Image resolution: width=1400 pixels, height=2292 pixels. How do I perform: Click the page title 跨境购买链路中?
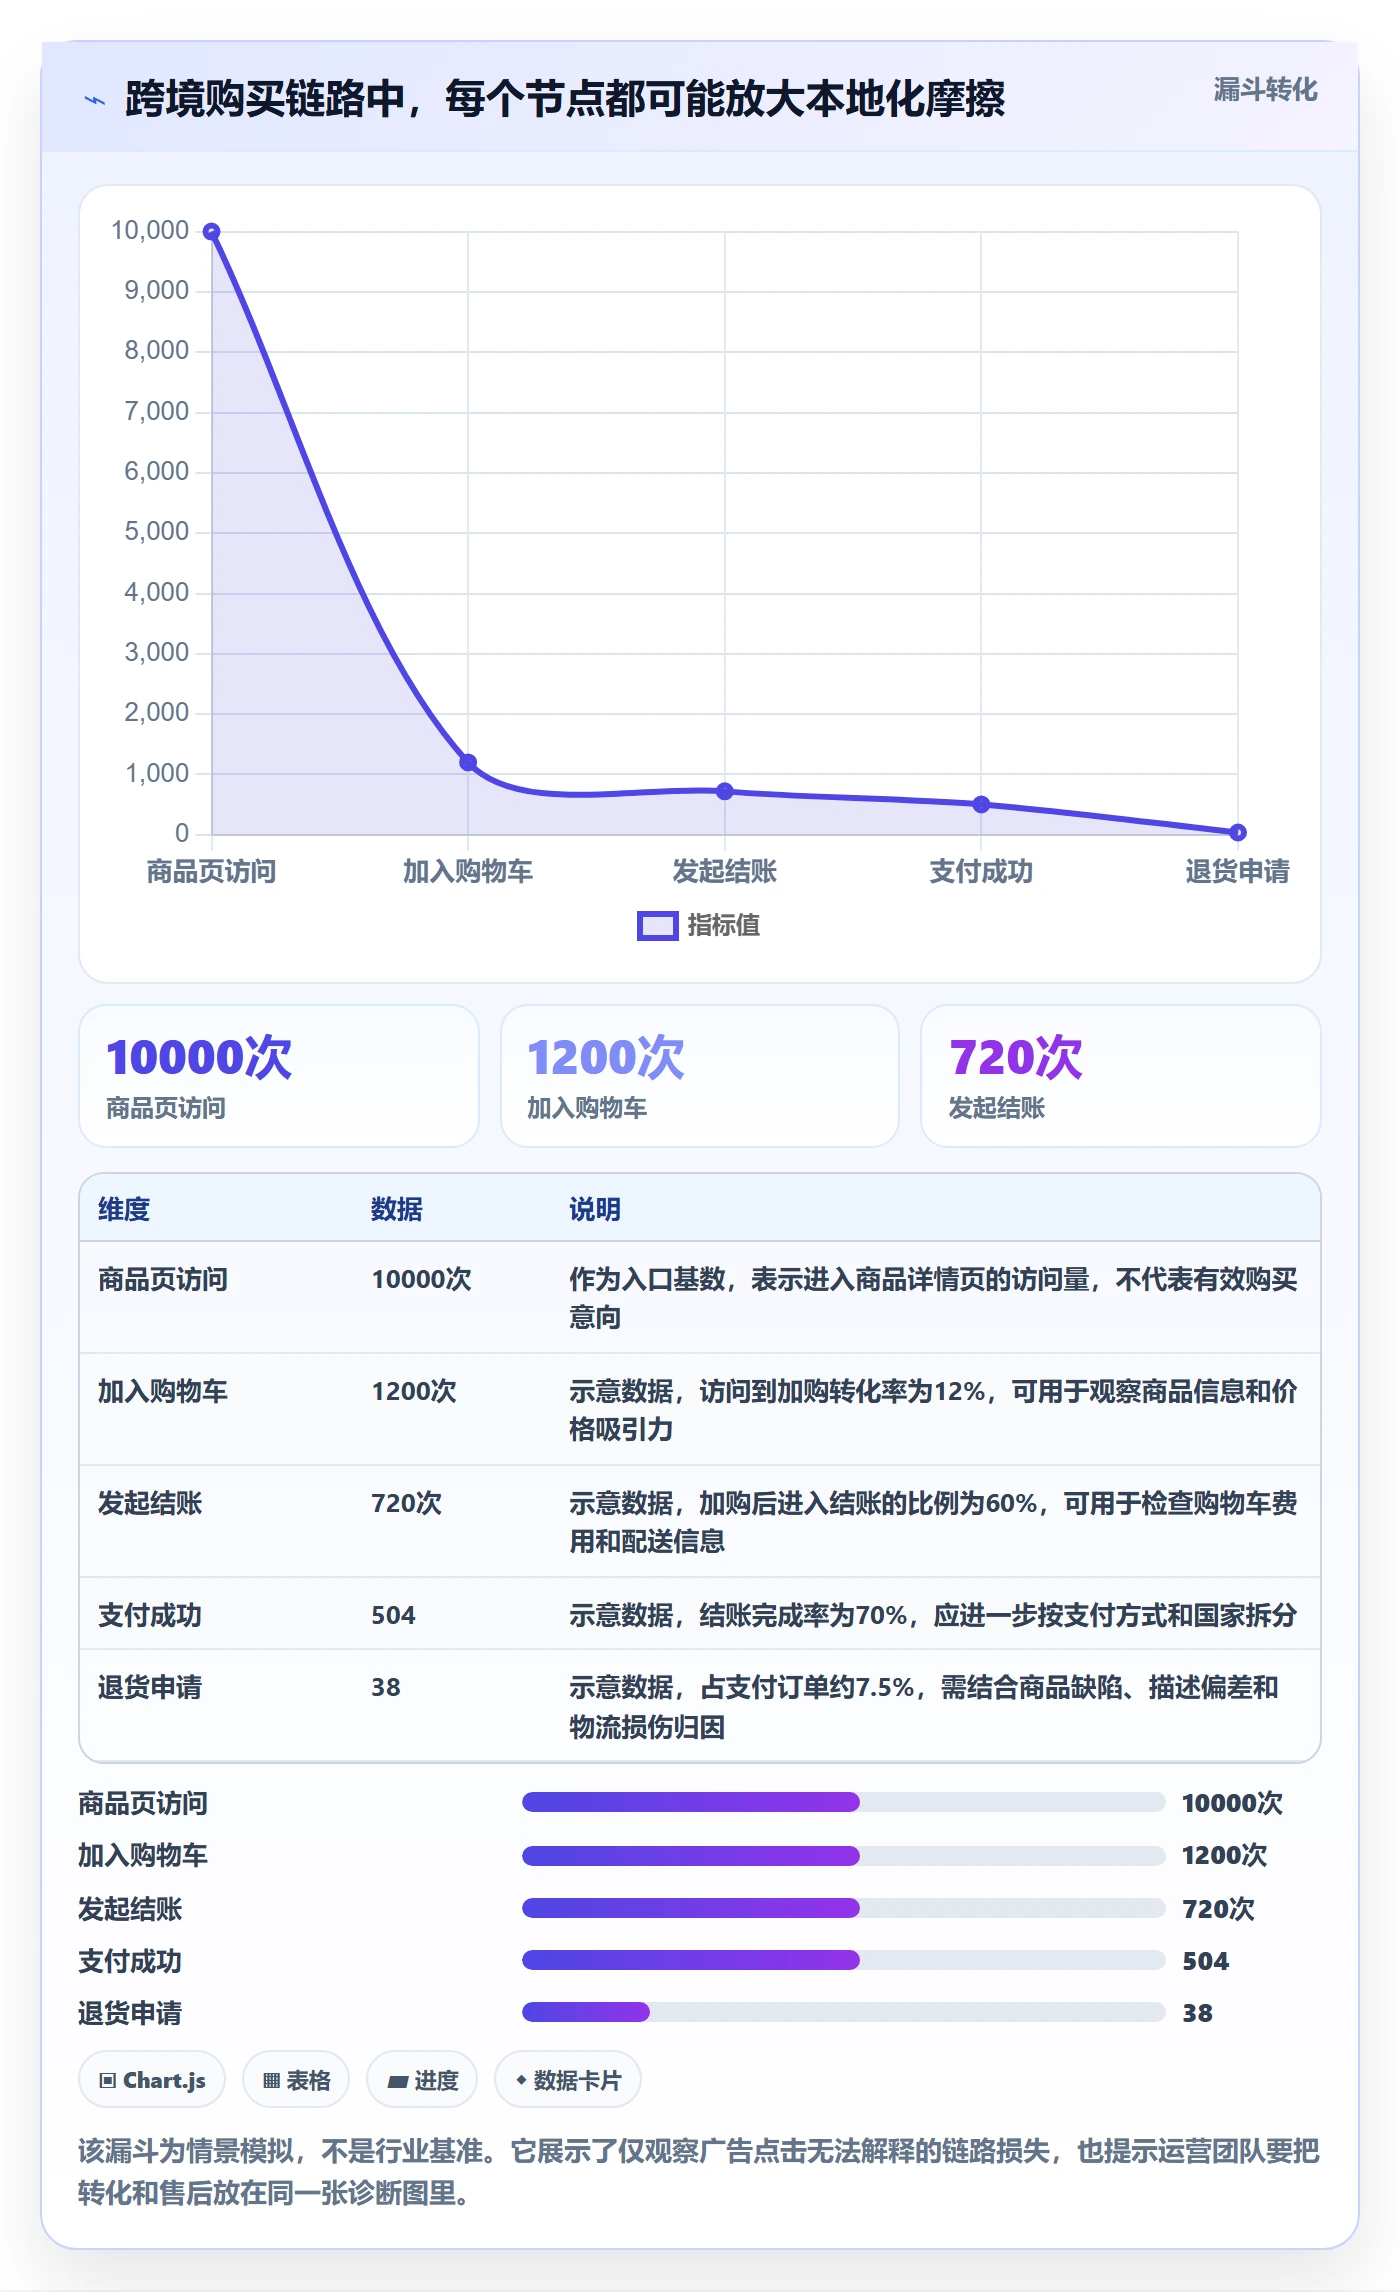pyautogui.click(x=565, y=99)
